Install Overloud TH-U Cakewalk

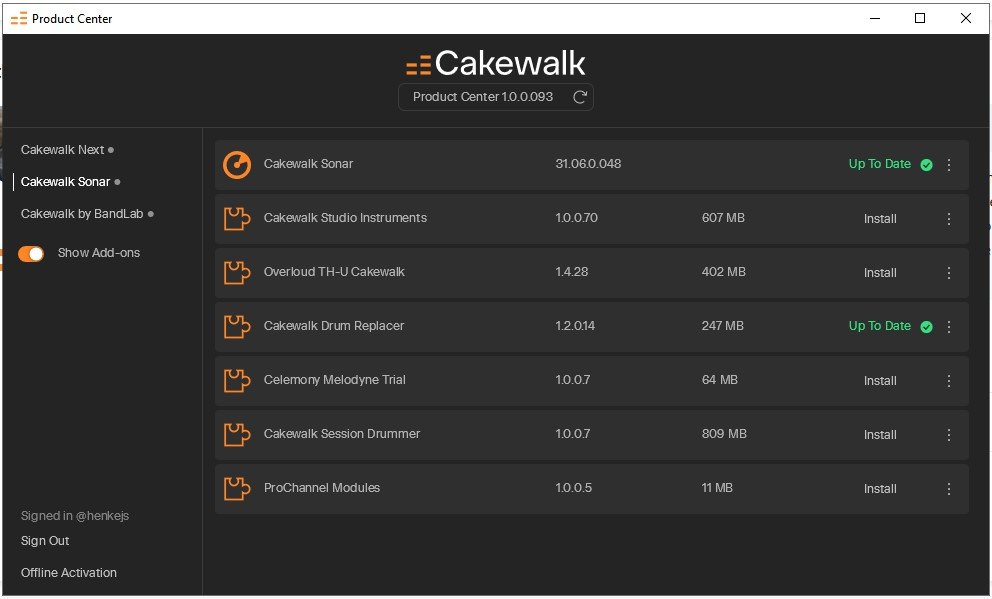click(x=880, y=273)
